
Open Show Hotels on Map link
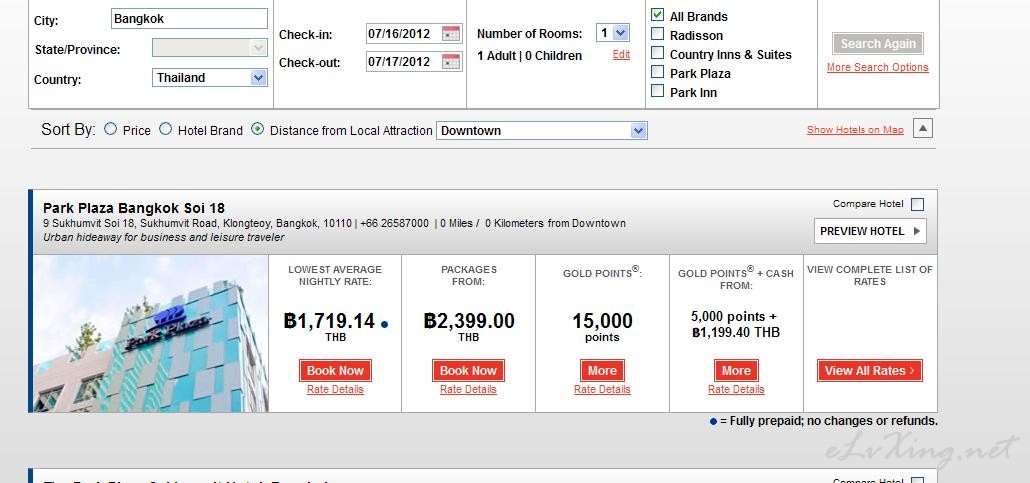[x=855, y=129]
